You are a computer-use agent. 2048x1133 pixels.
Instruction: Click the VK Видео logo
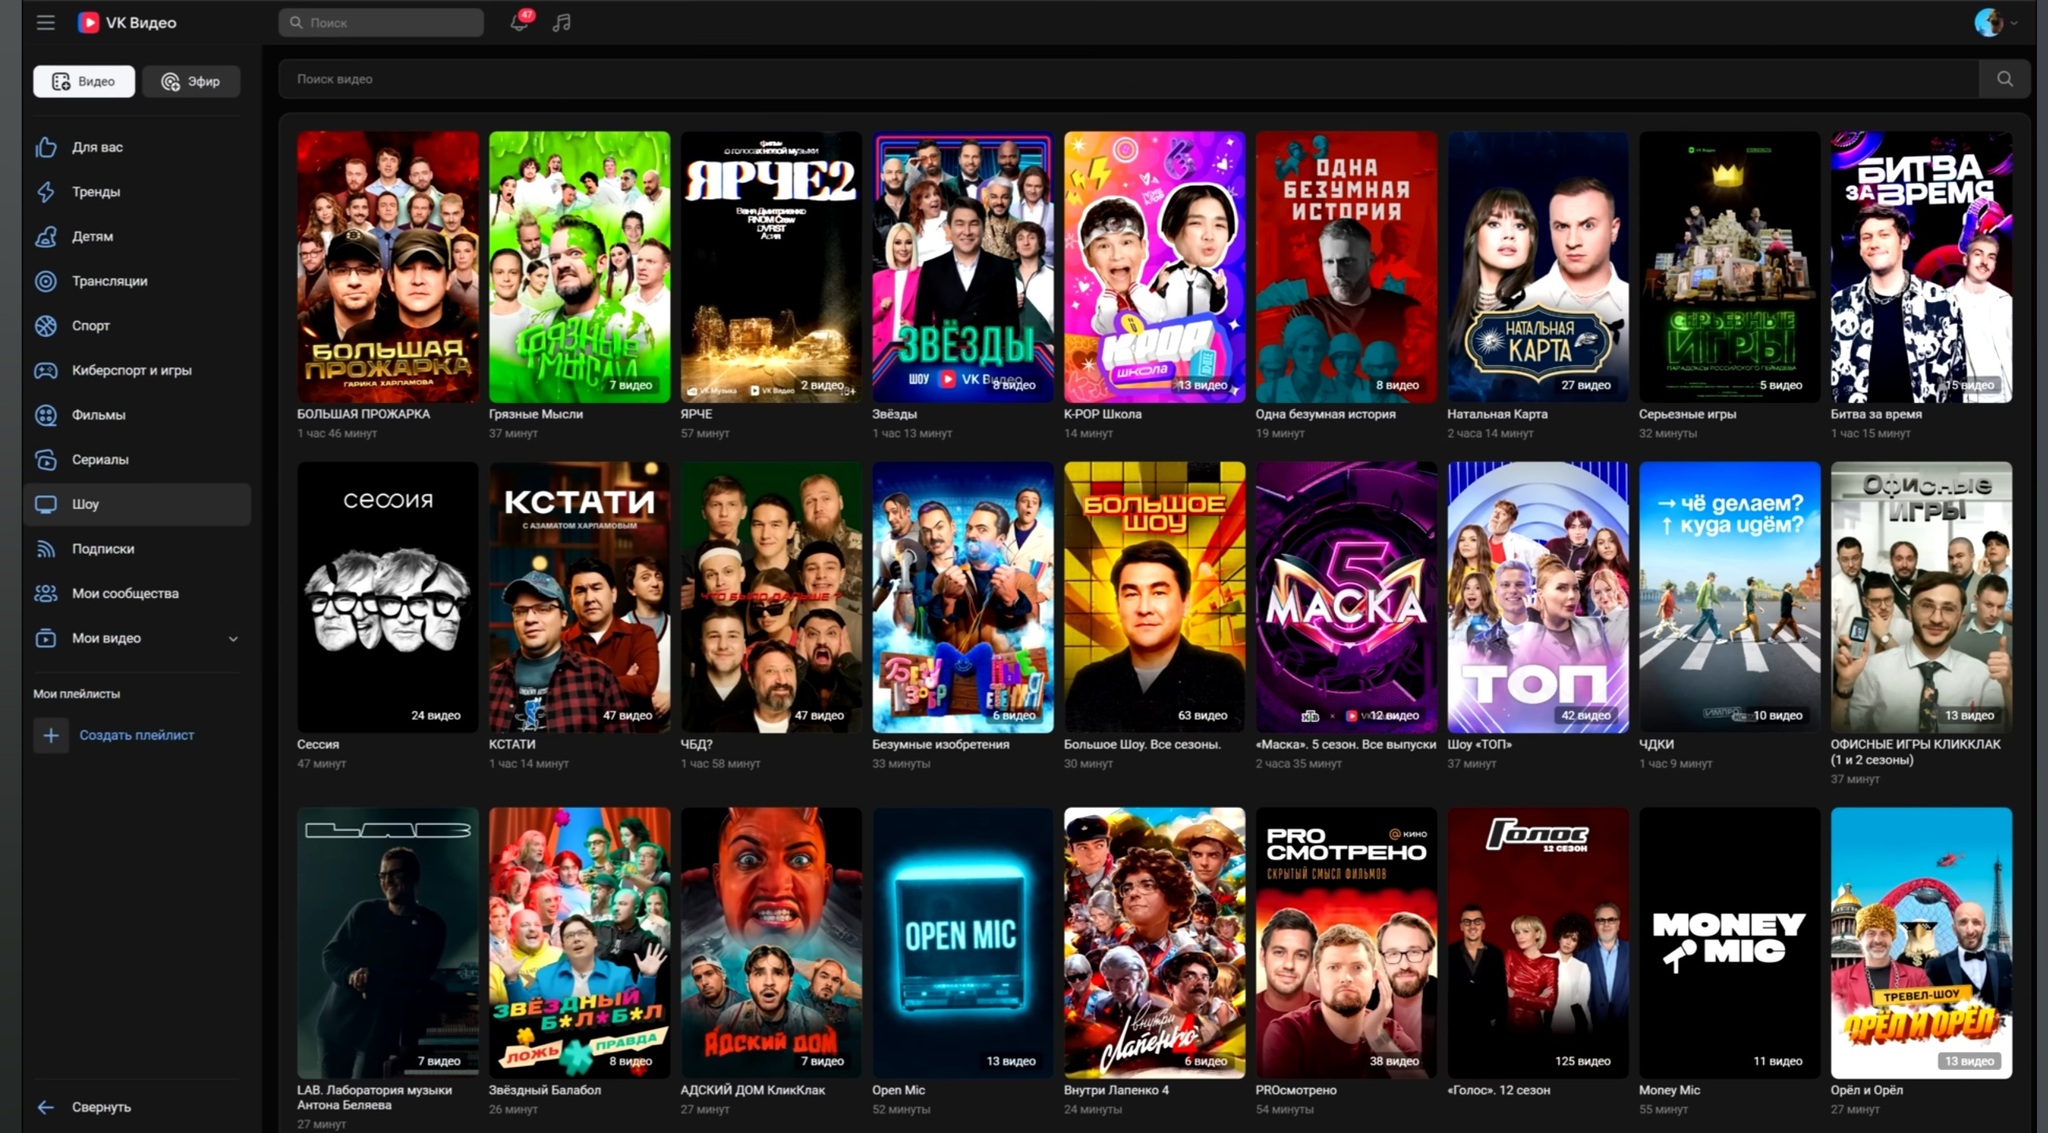click(127, 22)
